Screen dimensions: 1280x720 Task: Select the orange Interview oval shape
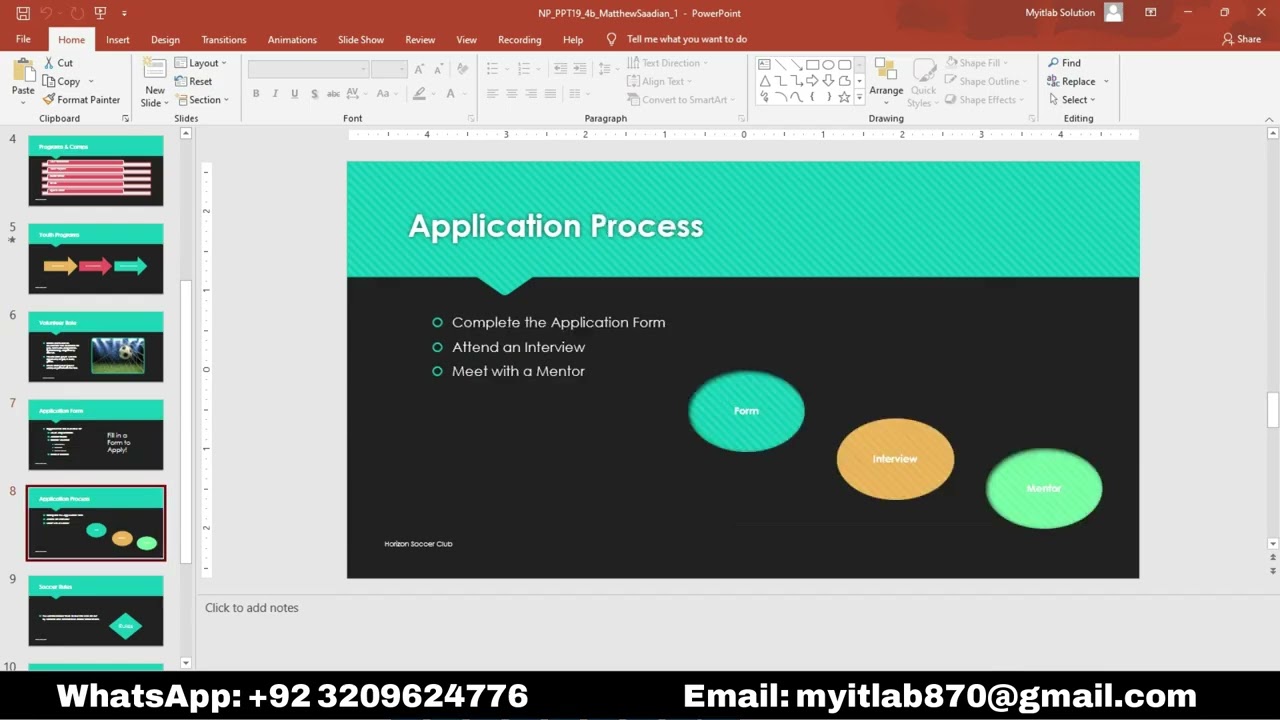pos(895,459)
